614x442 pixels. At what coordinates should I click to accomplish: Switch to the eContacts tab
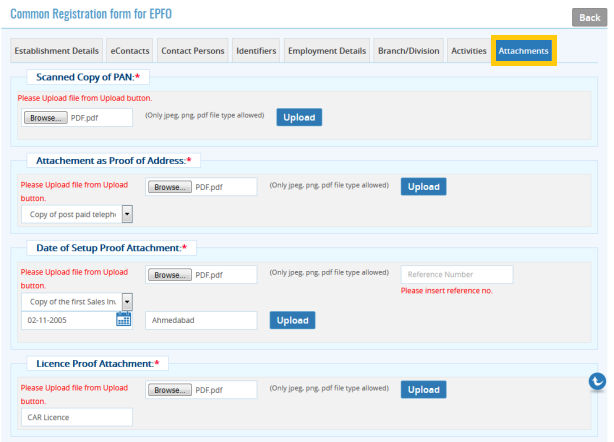tap(130, 51)
